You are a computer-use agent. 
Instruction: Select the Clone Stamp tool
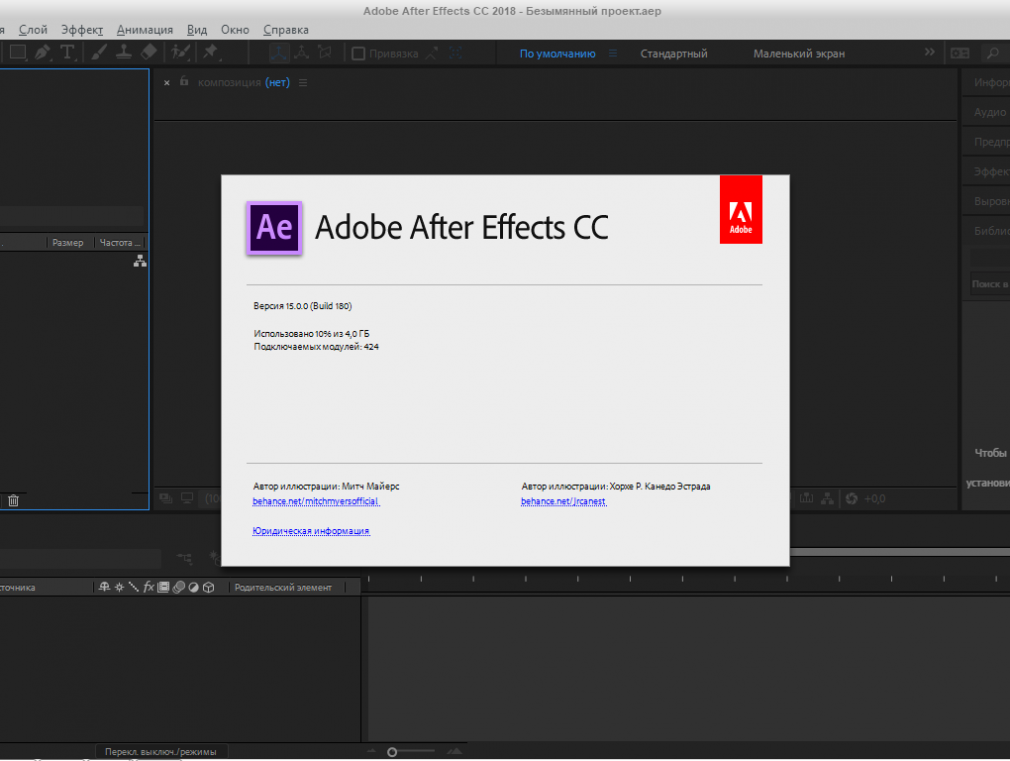(x=124, y=53)
